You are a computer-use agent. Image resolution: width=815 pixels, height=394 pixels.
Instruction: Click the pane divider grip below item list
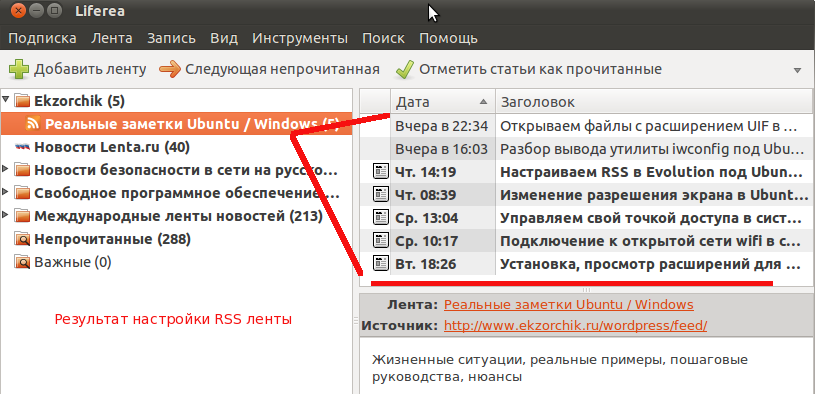pos(586,290)
